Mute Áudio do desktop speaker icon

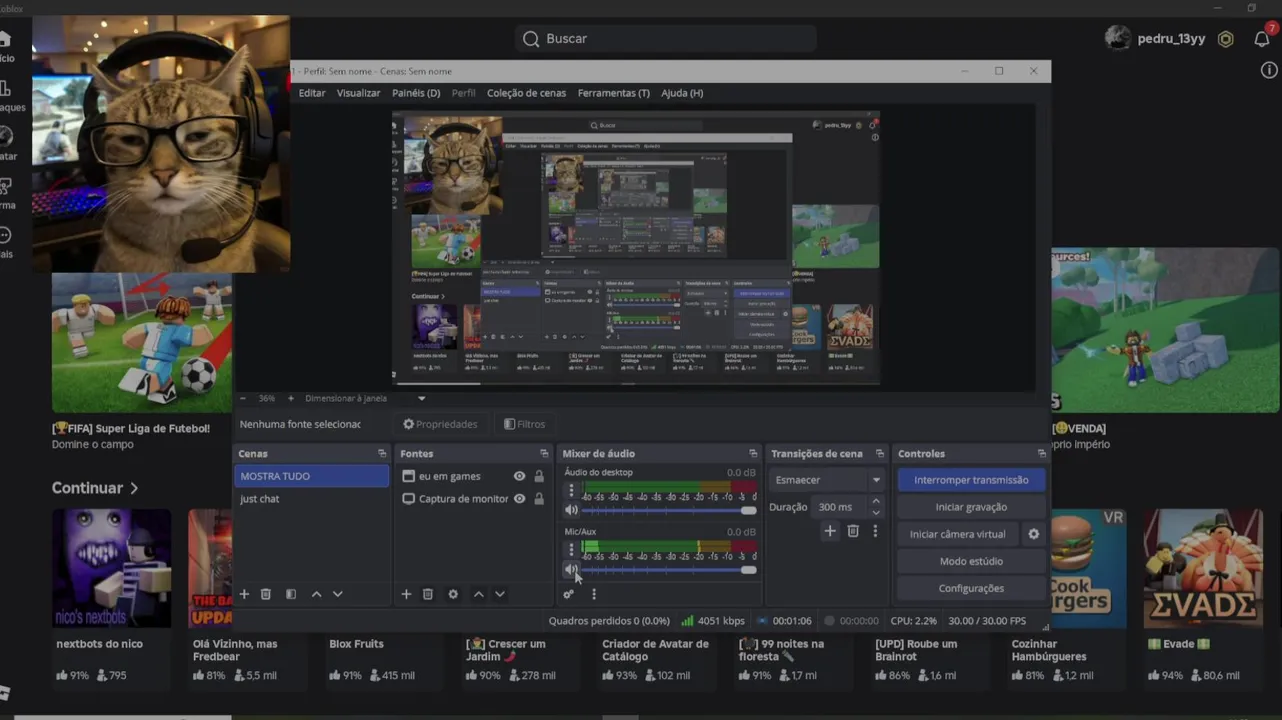pyautogui.click(x=571, y=511)
